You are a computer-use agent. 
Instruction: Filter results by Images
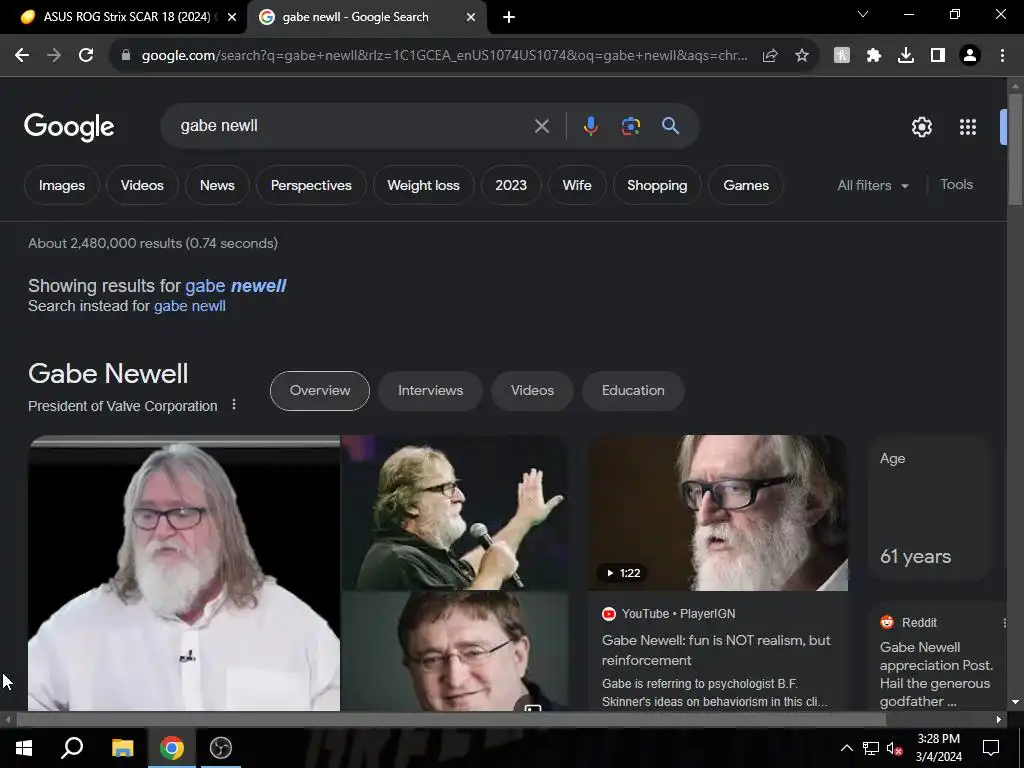pyautogui.click(x=62, y=185)
